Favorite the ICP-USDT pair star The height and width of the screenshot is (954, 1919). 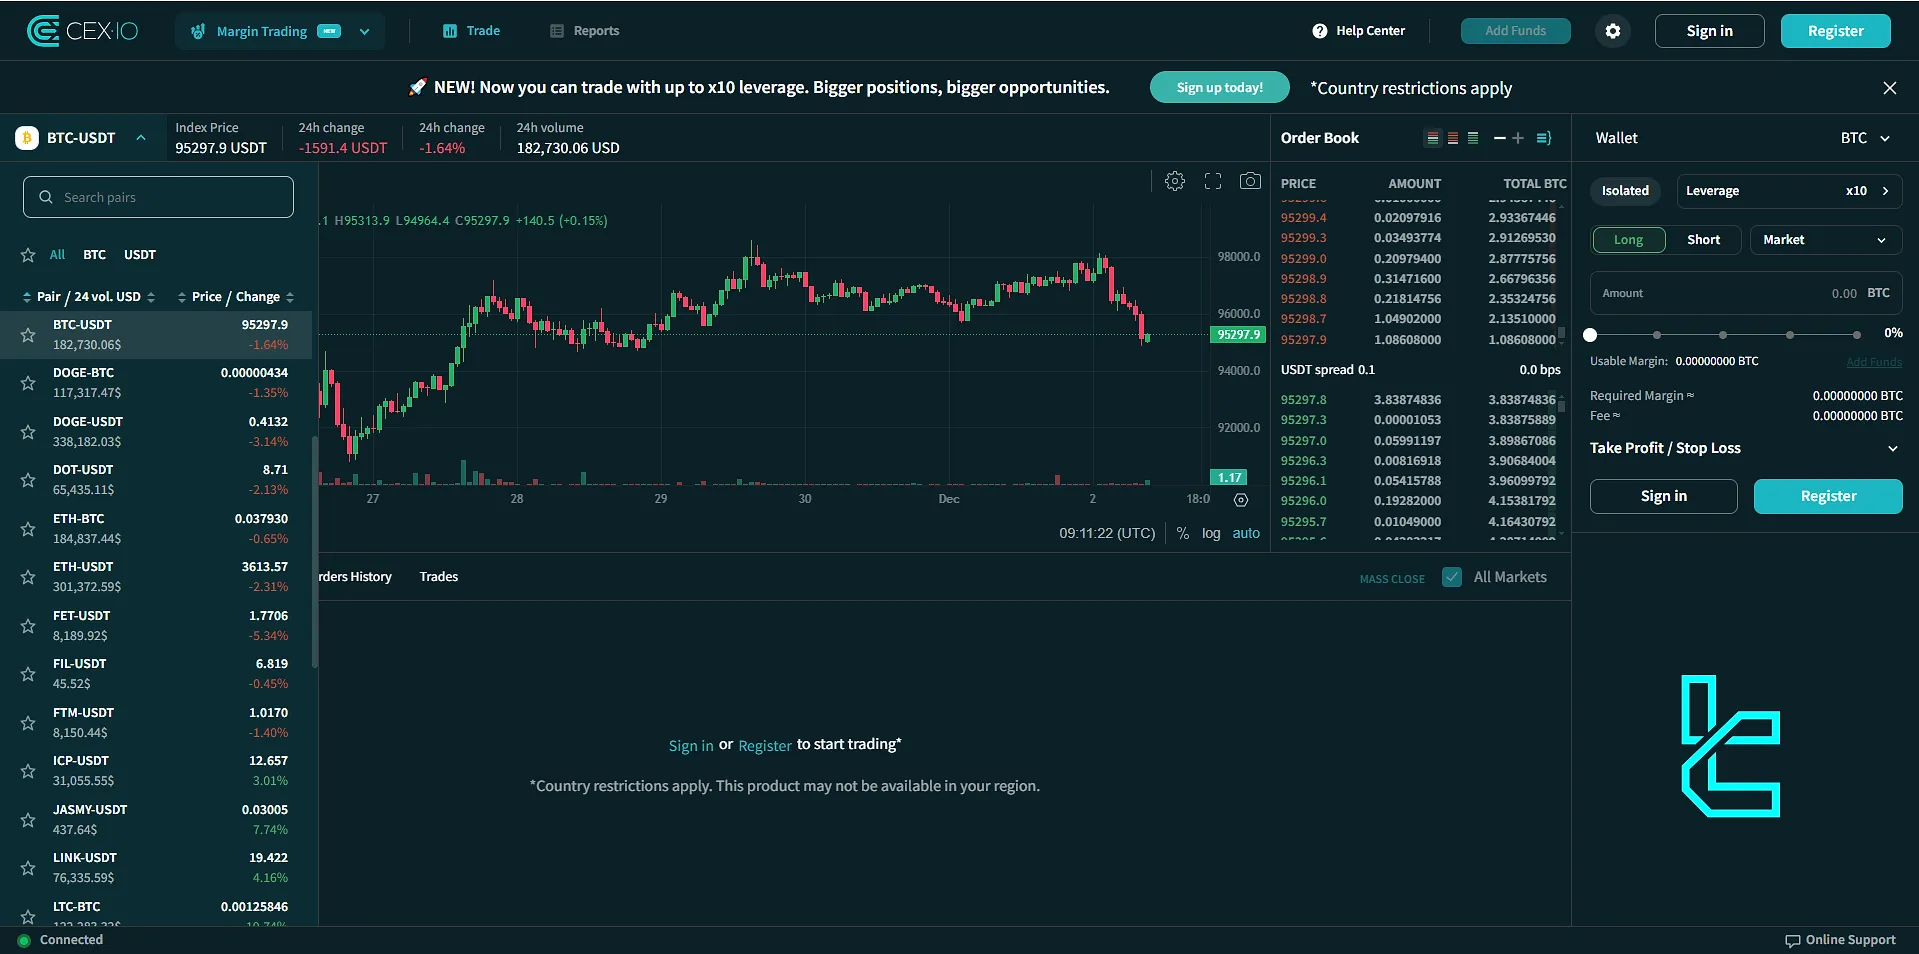(28, 771)
